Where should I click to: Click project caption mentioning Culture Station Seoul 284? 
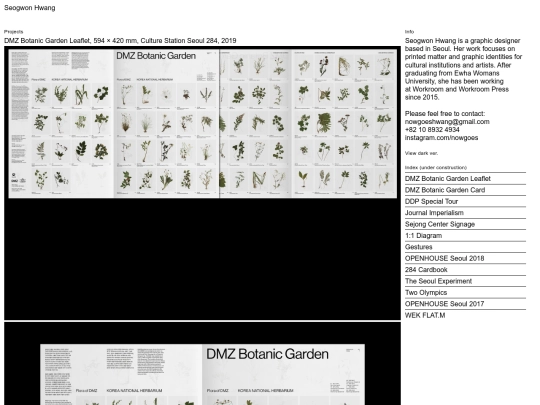click(120, 41)
